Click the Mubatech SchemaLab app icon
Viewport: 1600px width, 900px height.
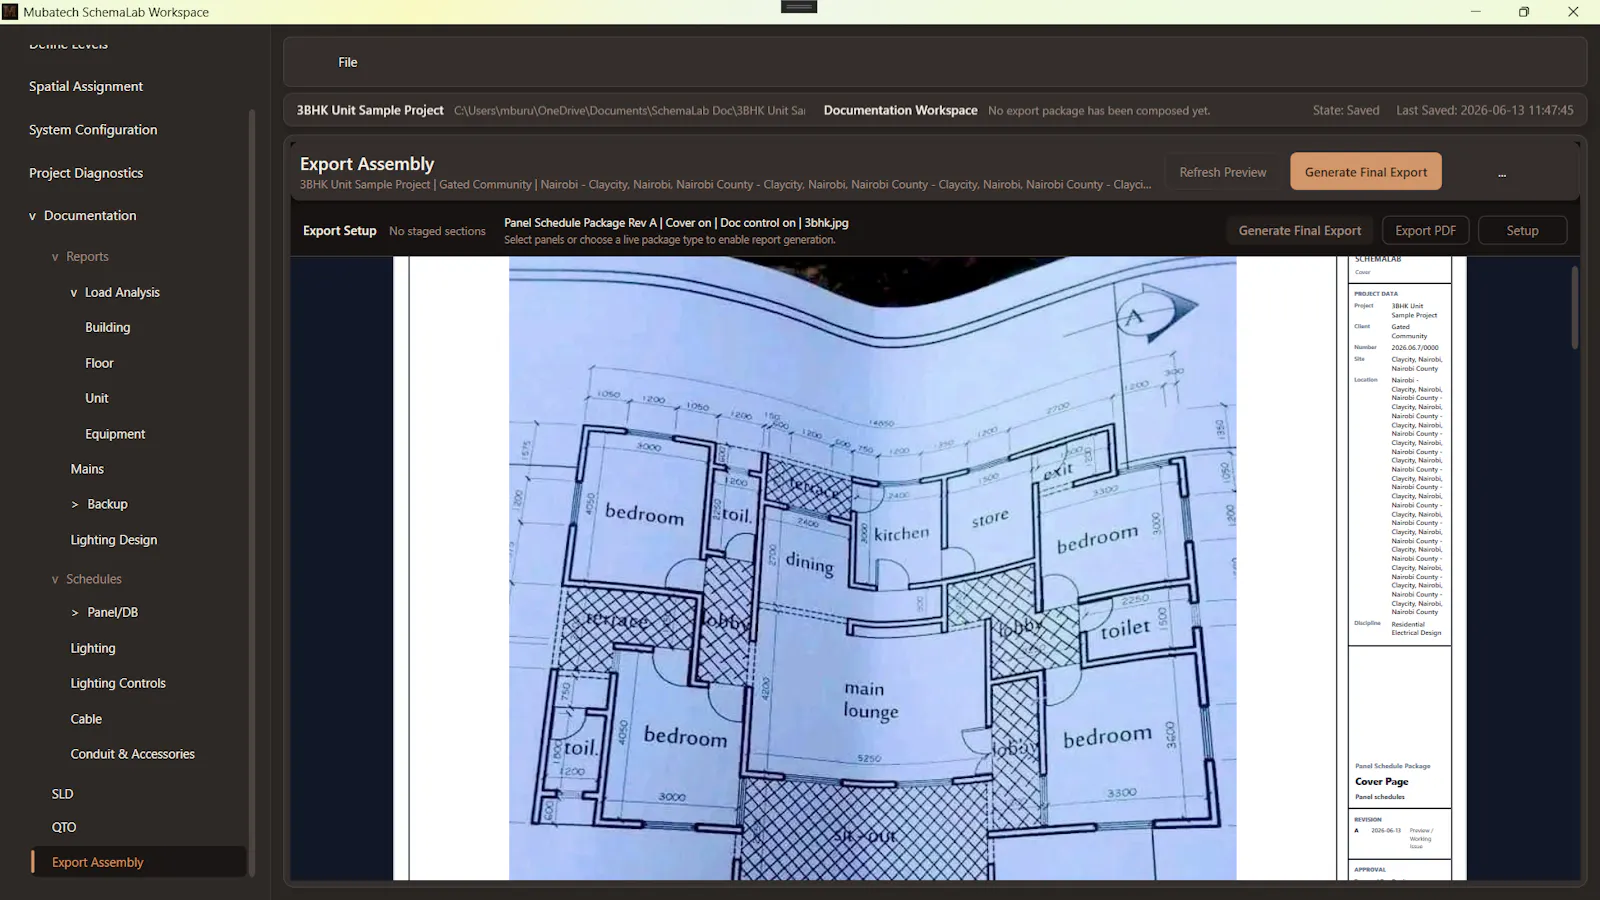pos(10,12)
